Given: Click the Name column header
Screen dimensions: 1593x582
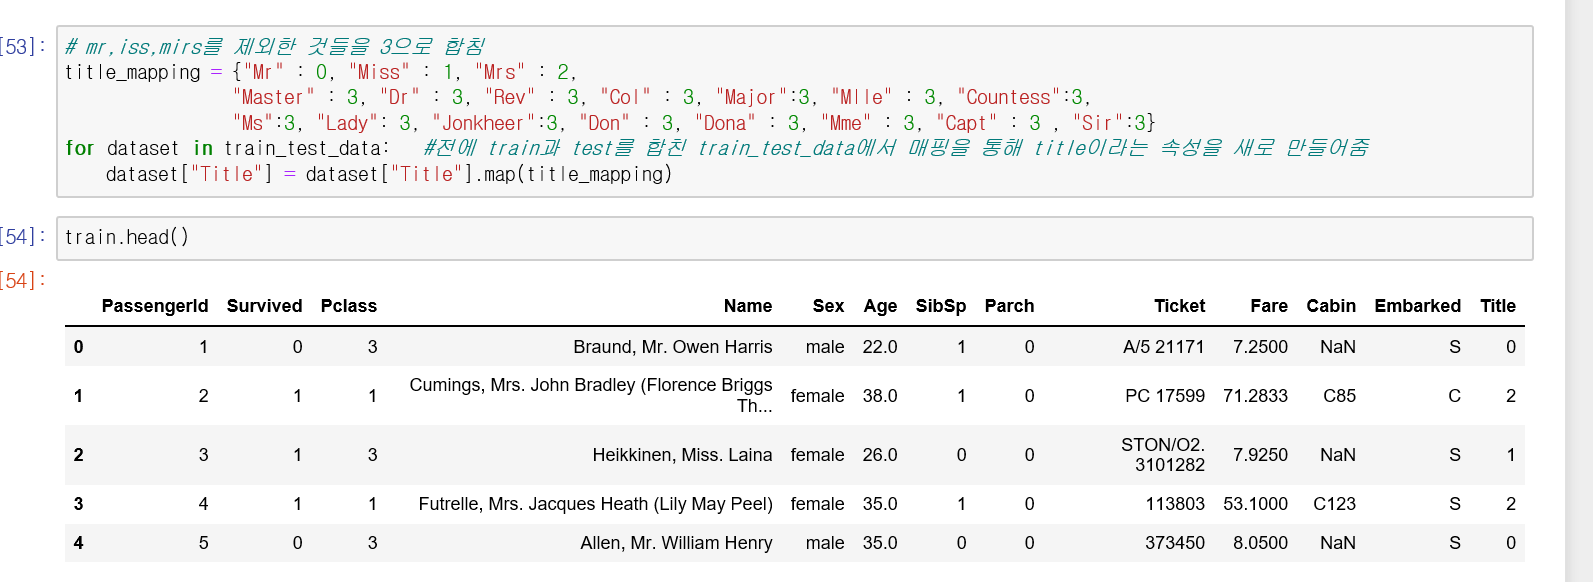Looking at the screenshot, I should (x=748, y=306).
